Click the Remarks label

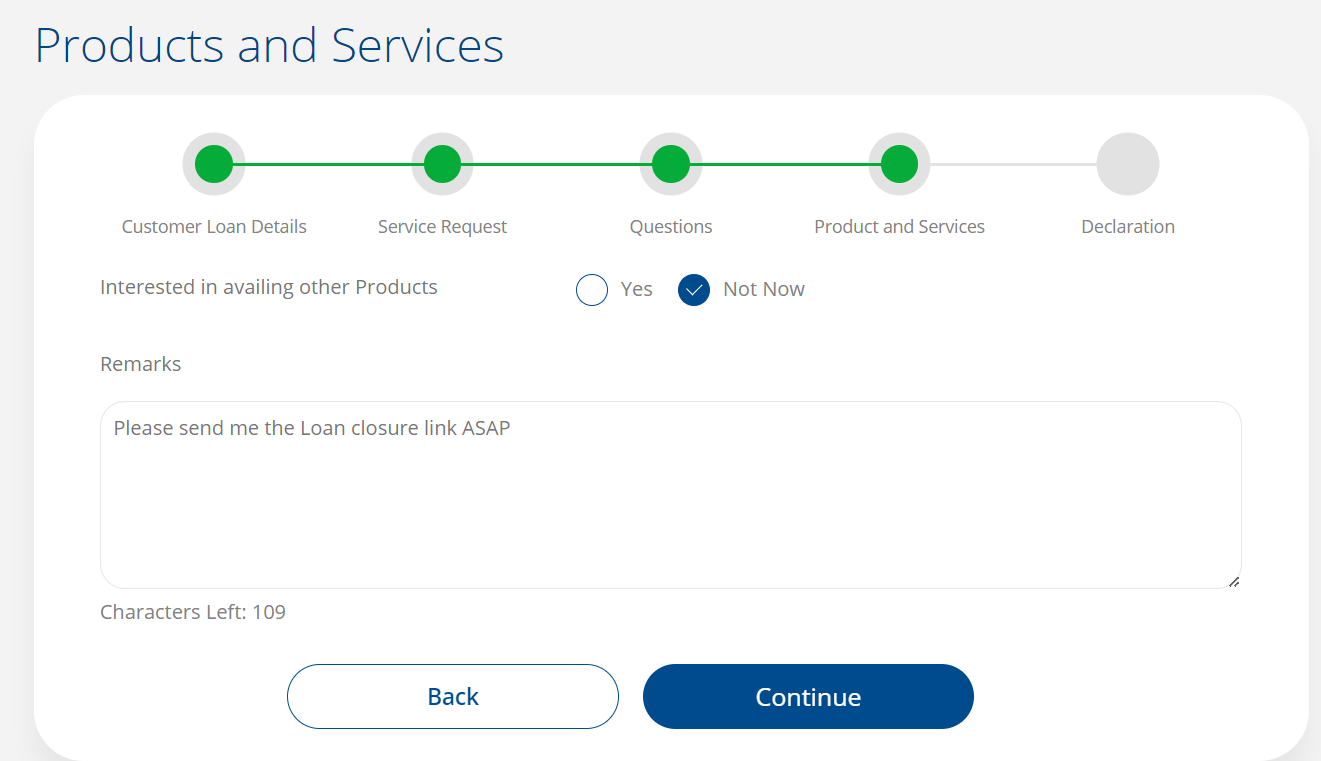point(141,364)
